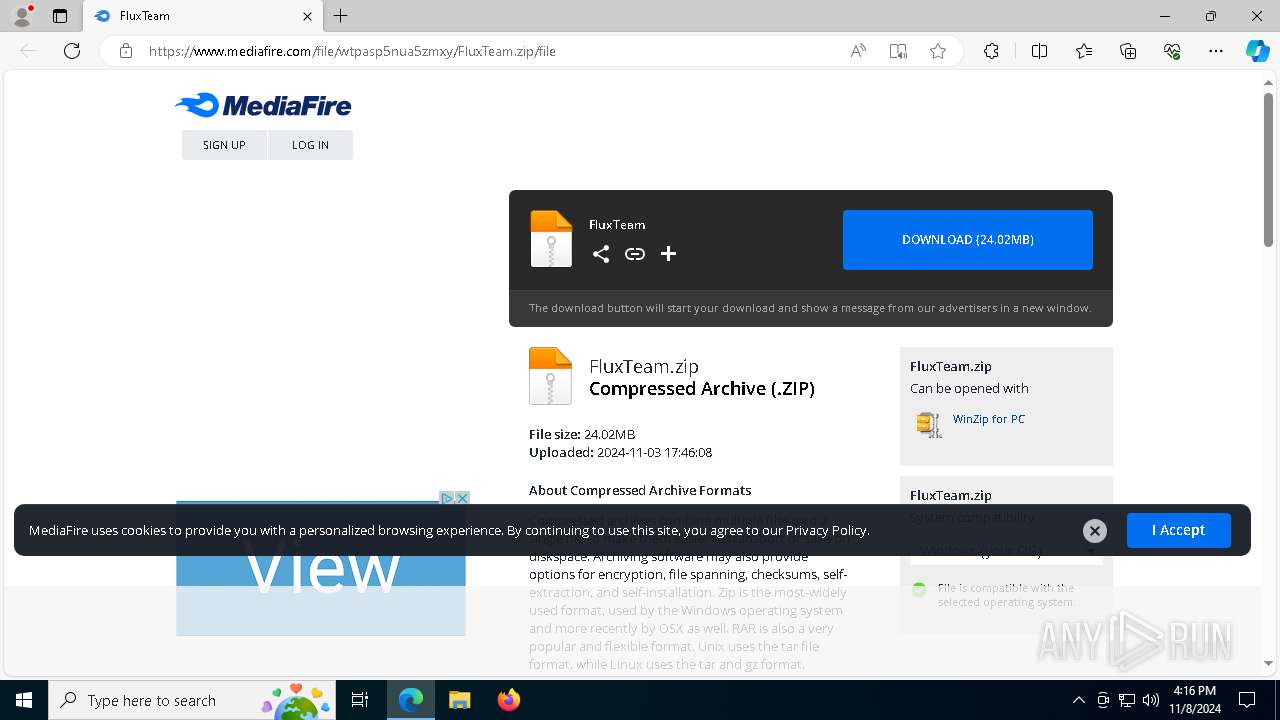Click the WinZip for PC icon
This screenshot has width=1280, height=720.
point(929,424)
